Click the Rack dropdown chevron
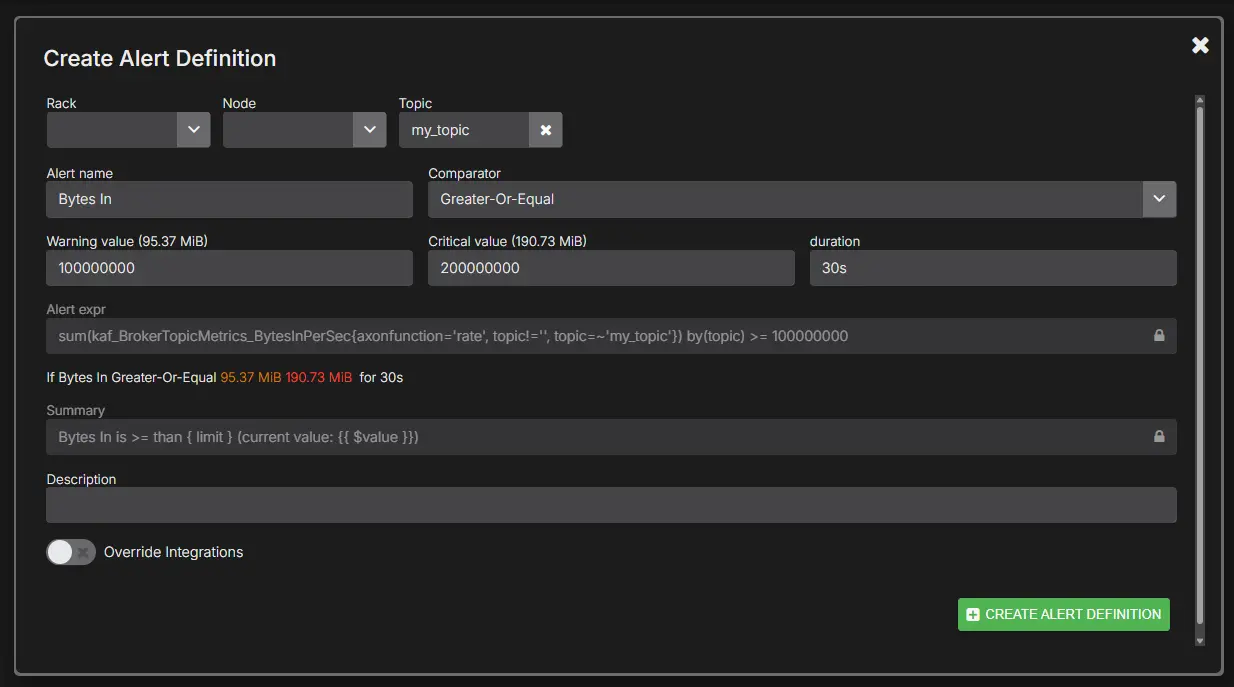The width and height of the screenshot is (1234, 687). 193,130
